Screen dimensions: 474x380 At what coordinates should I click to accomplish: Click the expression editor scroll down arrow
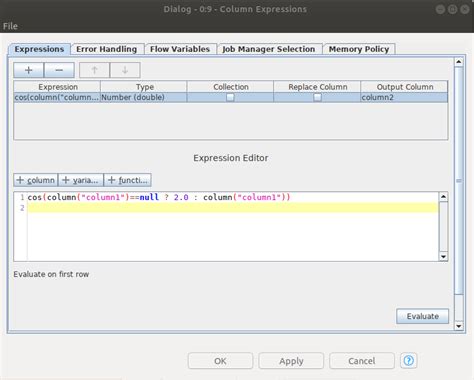coord(443,256)
